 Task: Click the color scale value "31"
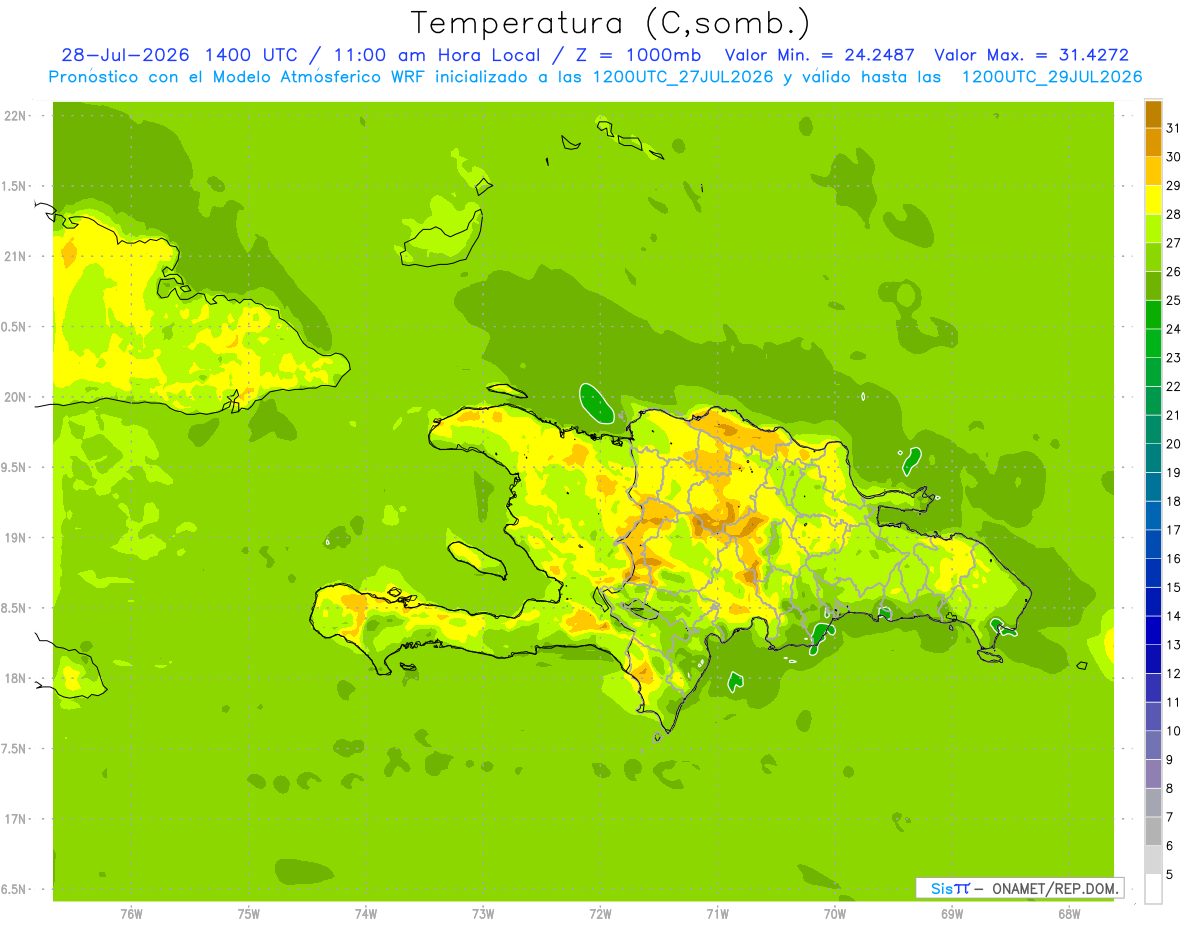(x=1174, y=128)
